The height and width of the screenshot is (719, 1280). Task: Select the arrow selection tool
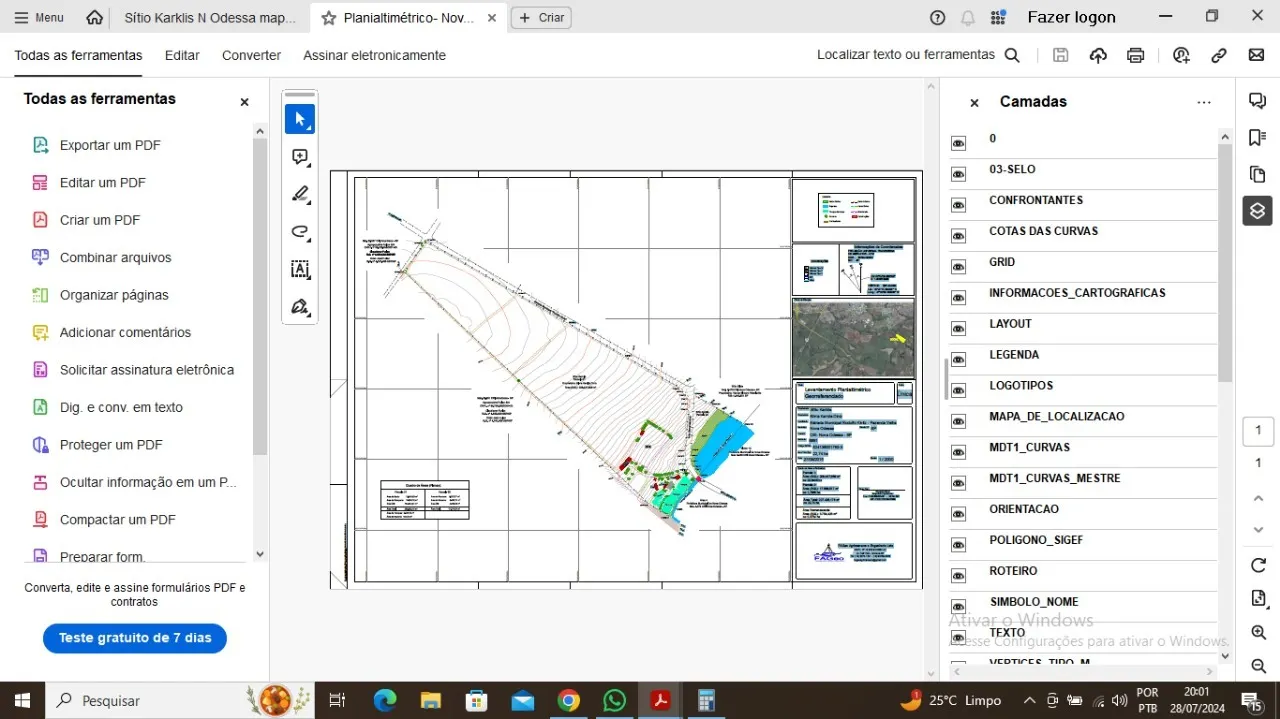300,119
